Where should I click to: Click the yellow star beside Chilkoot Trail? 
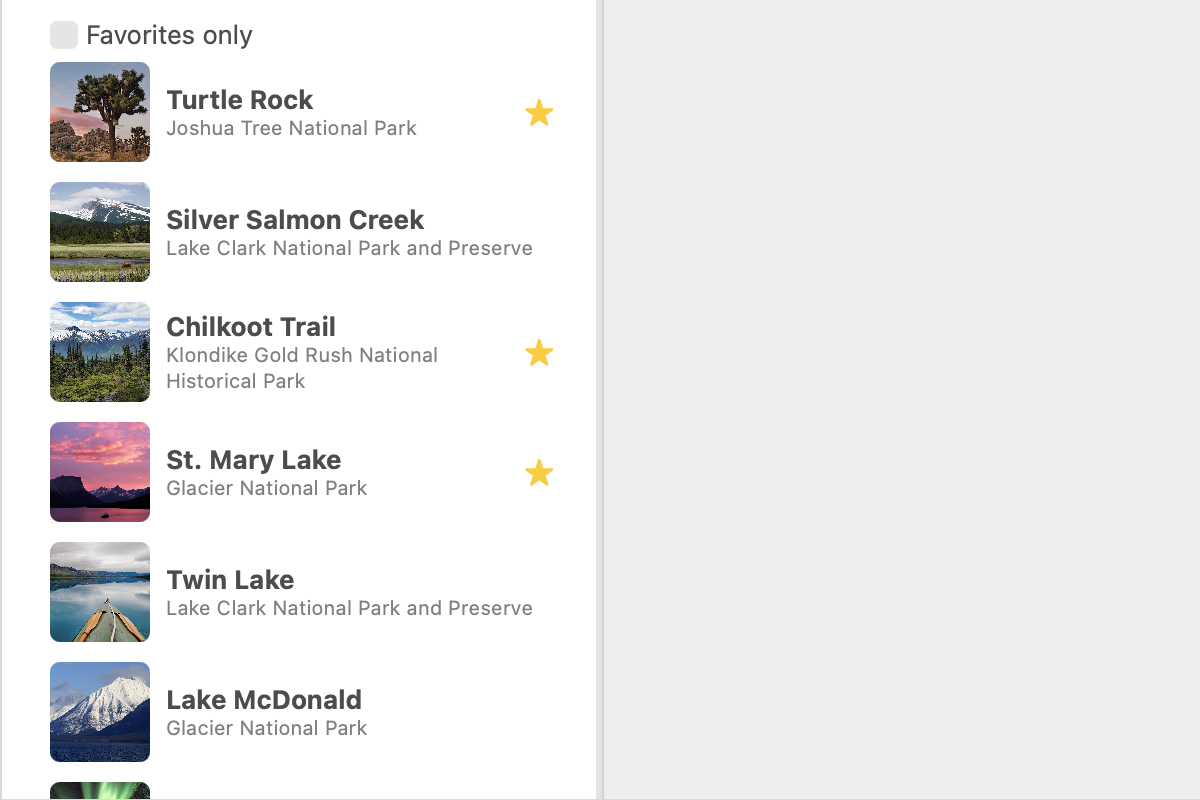click(x=539, y=353)
